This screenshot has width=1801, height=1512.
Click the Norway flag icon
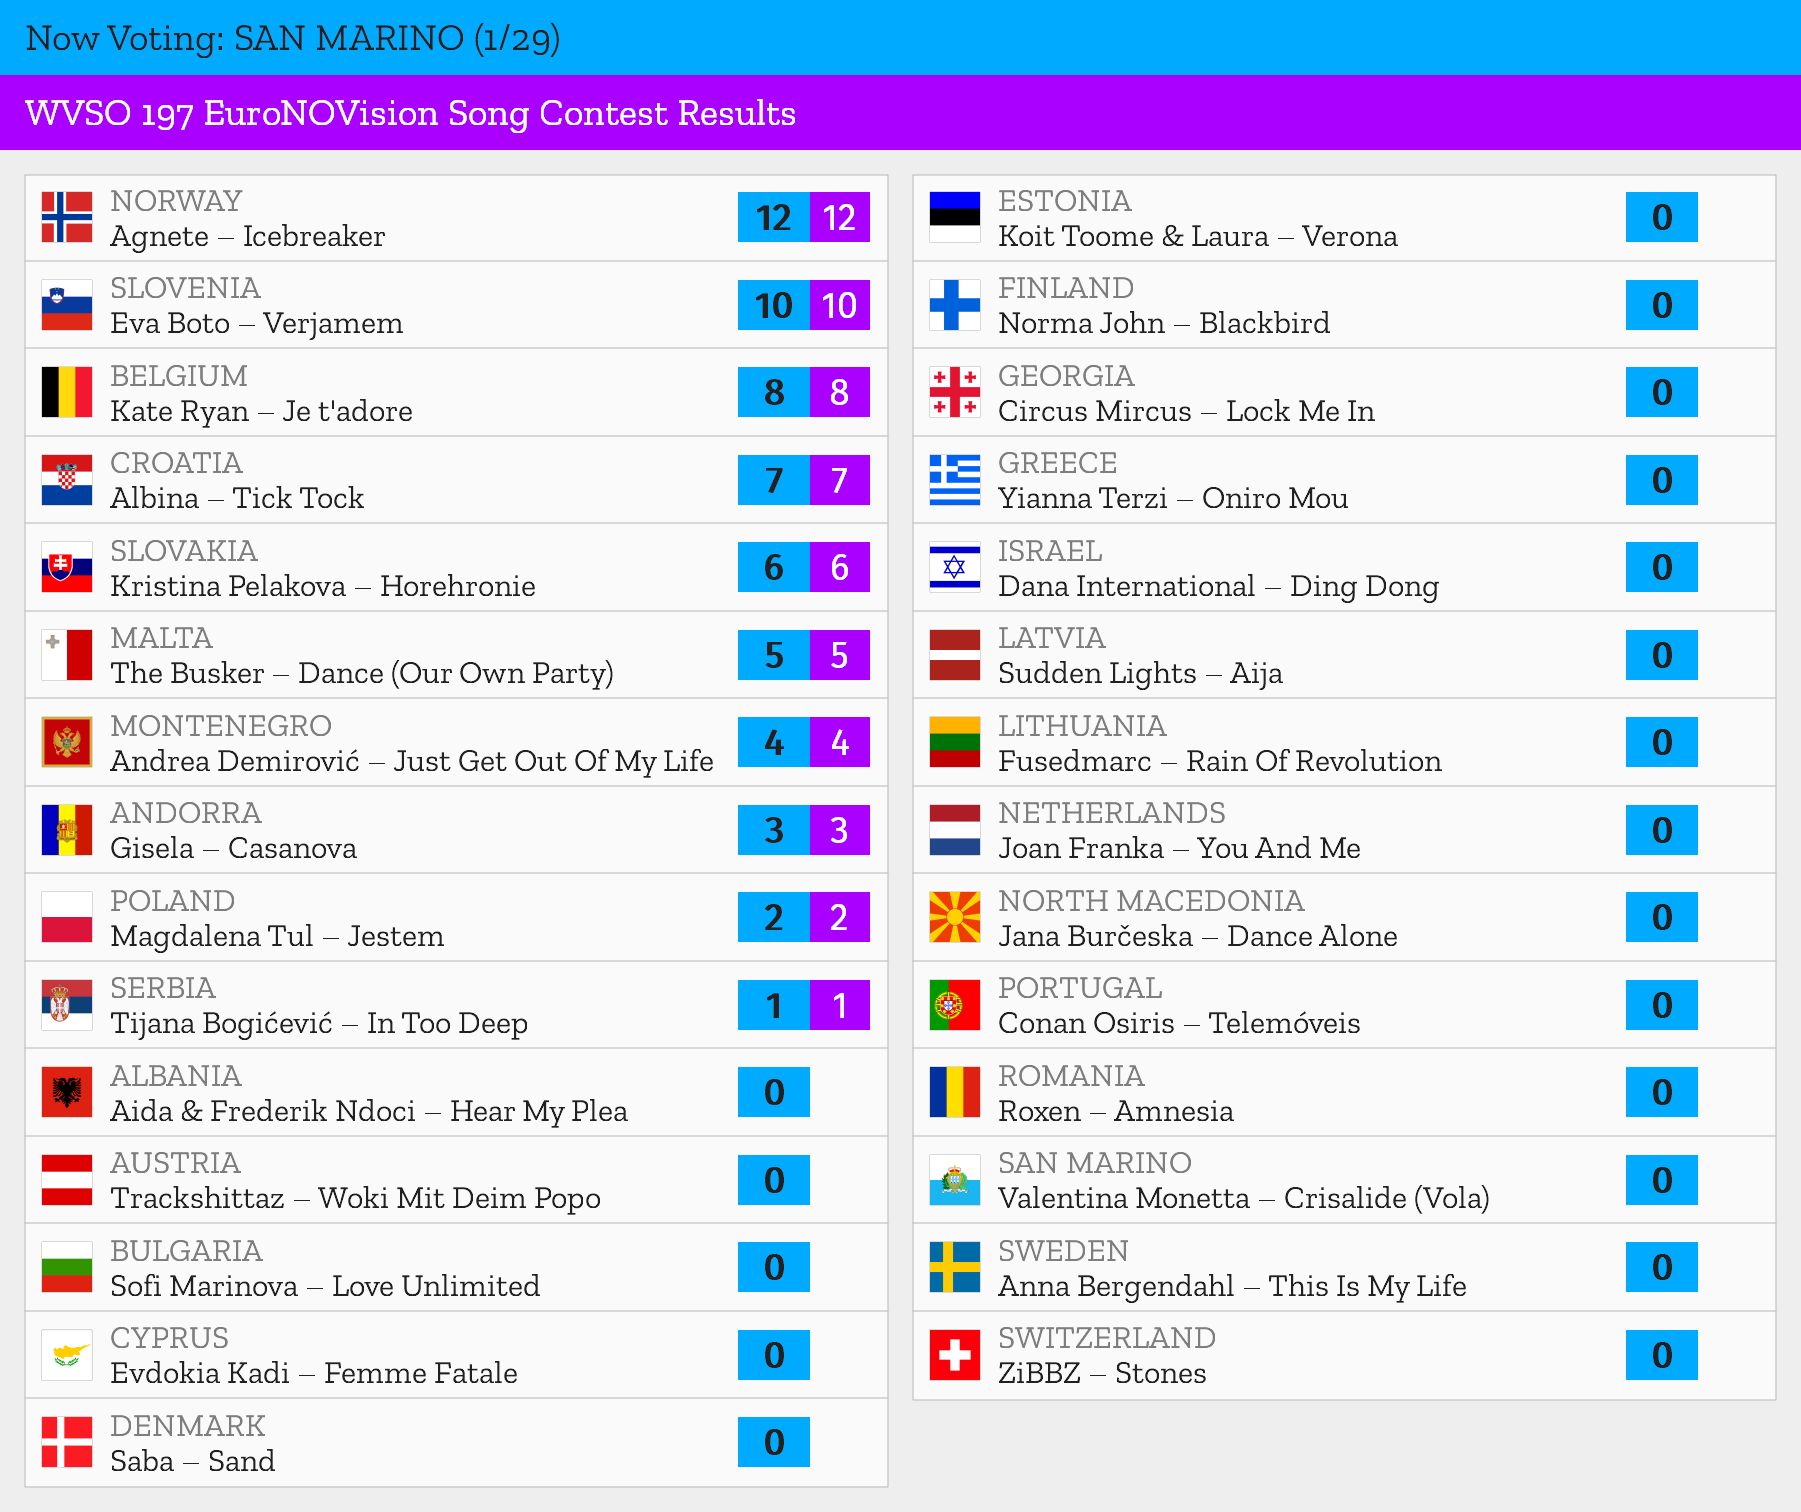pos(67,217)
